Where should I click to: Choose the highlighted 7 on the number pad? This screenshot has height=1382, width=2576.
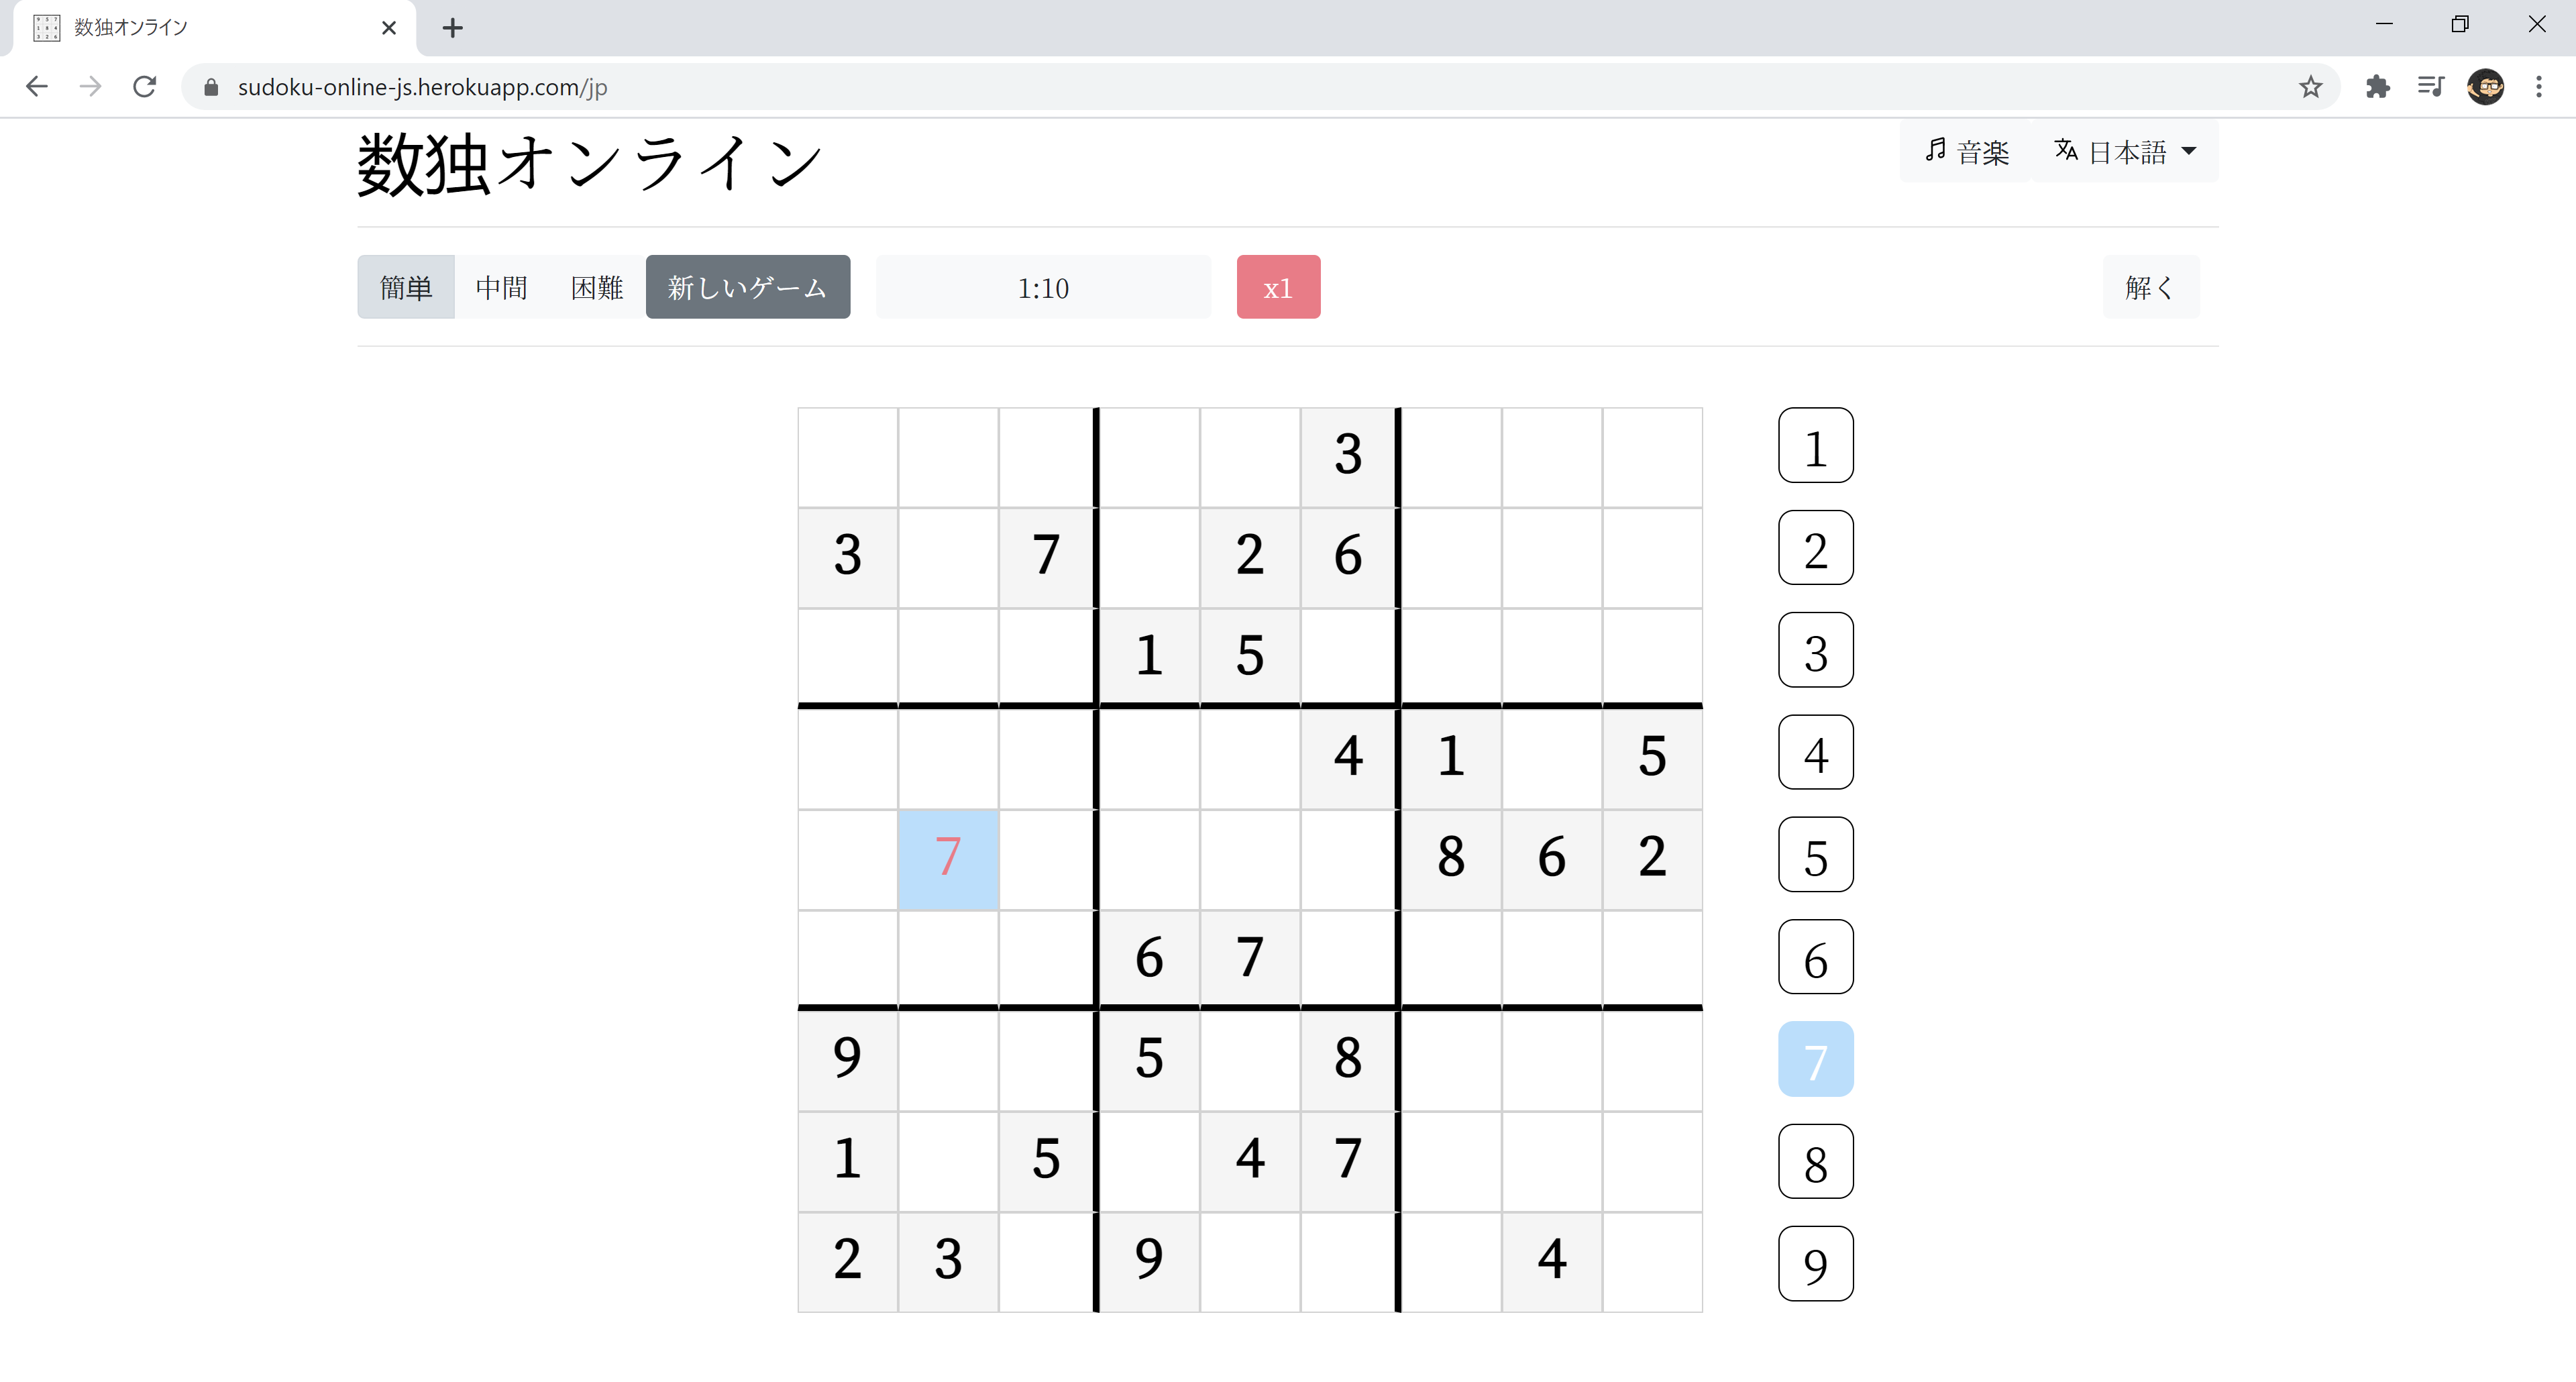point(1815,1059)
